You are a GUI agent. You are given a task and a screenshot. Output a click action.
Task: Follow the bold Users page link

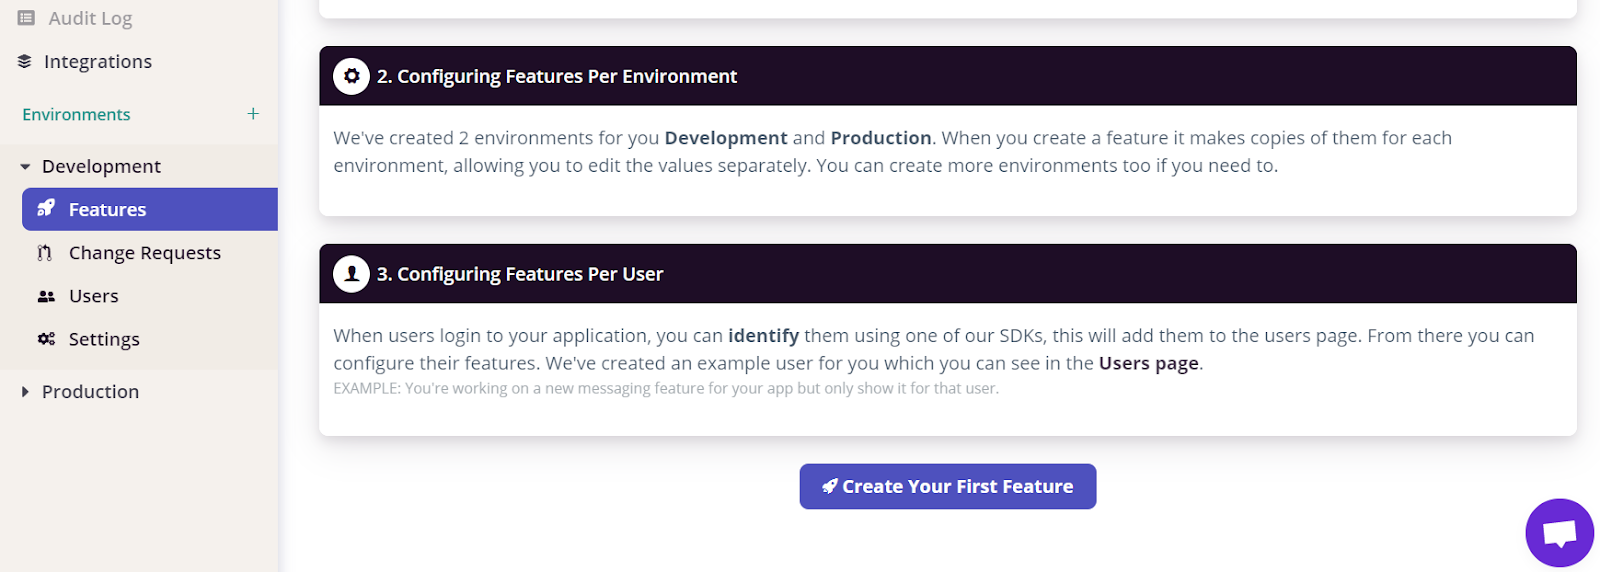1148,363
